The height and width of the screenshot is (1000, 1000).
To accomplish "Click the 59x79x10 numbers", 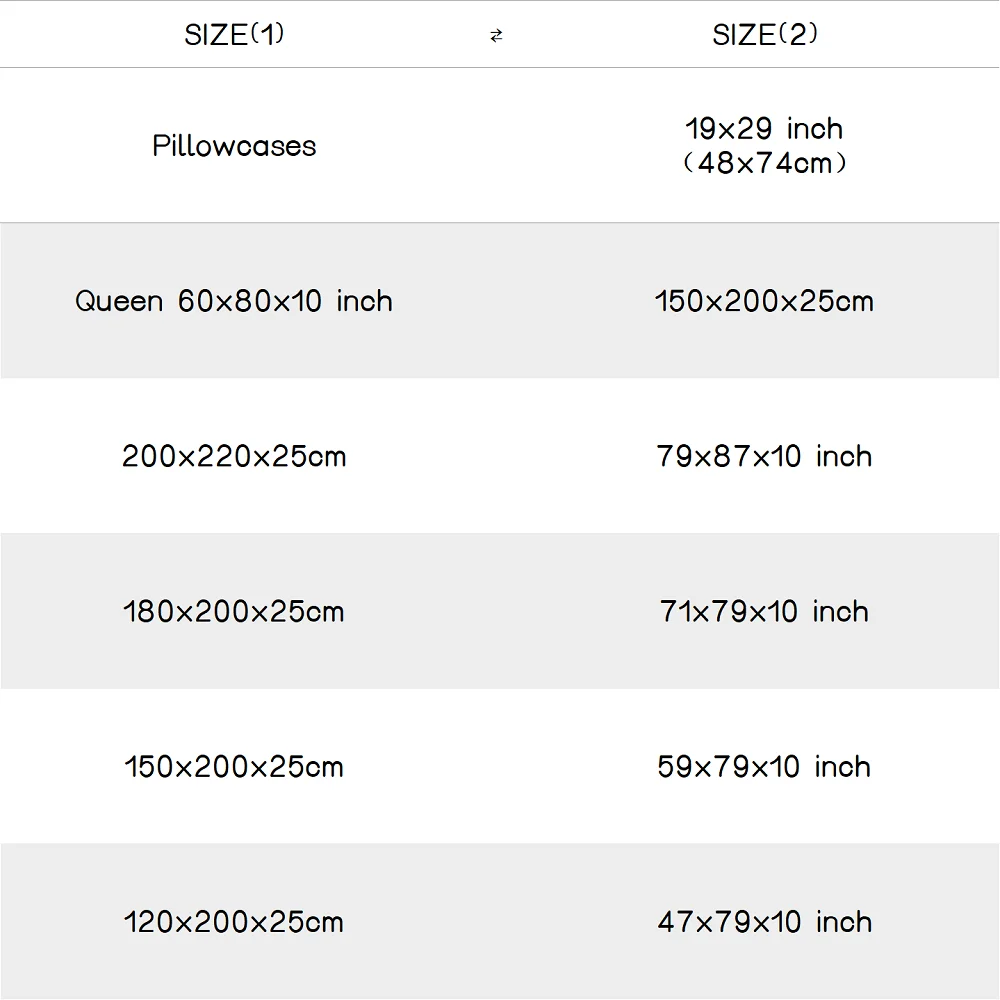I will coord(729,768).
